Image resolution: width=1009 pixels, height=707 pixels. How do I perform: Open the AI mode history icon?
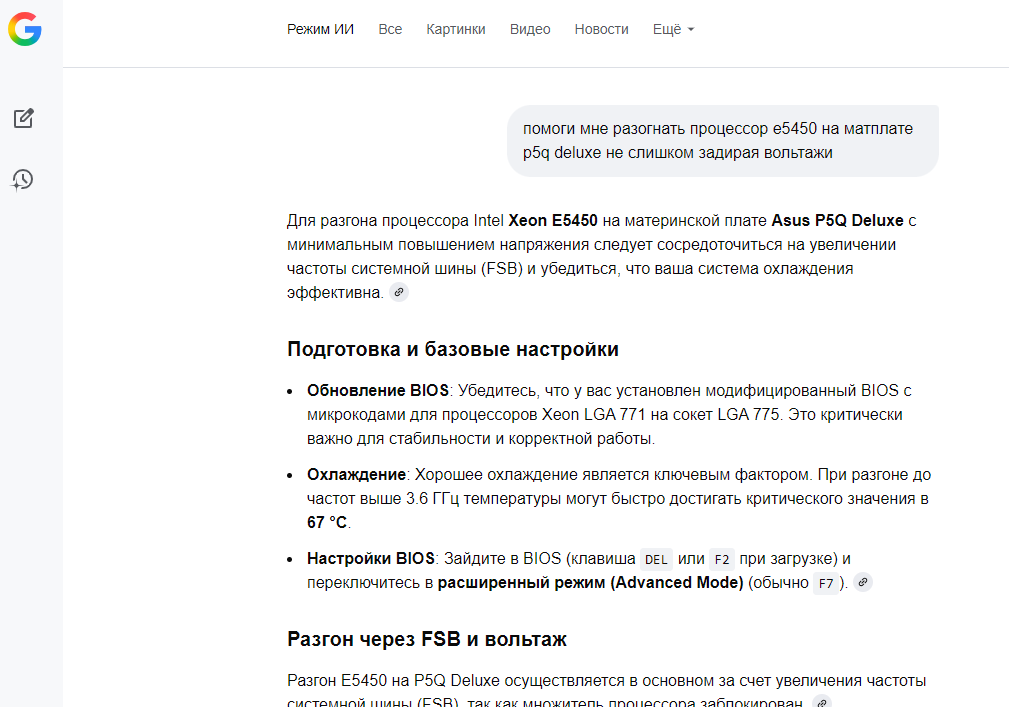23,179
